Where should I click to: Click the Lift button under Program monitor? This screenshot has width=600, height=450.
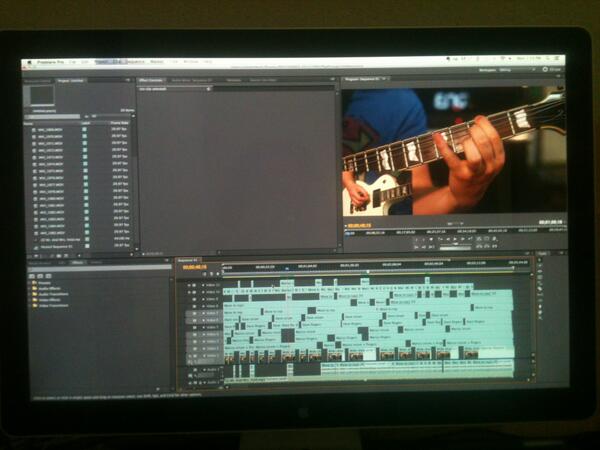click(x=479, y=247)
